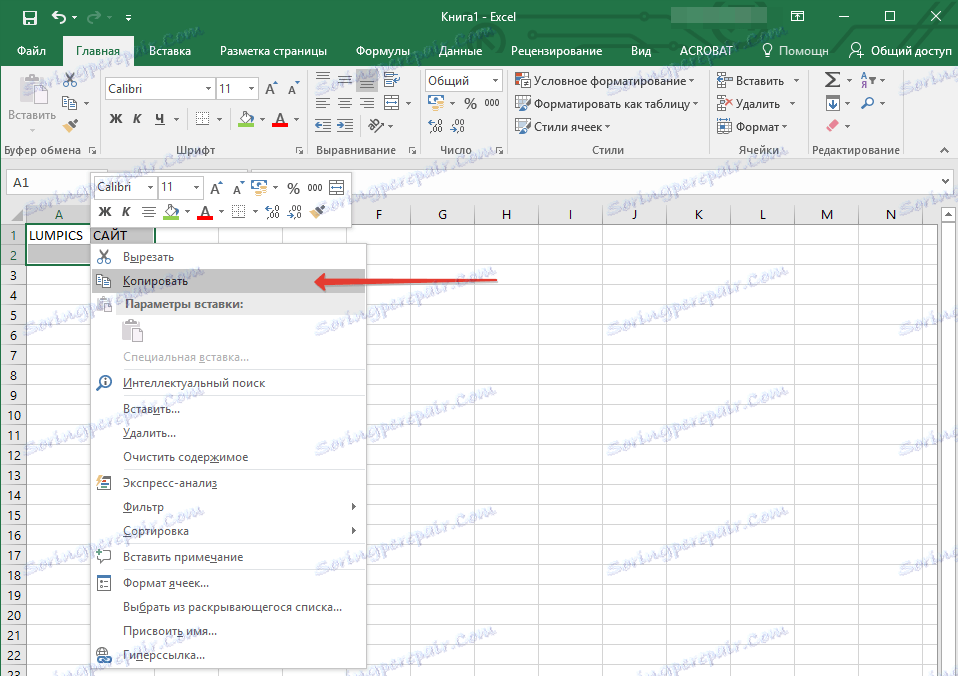The height and width of the screenshot is (676, 958).
Task: Switch to the Формулы ribbon tab
Action: coord(382,51)
